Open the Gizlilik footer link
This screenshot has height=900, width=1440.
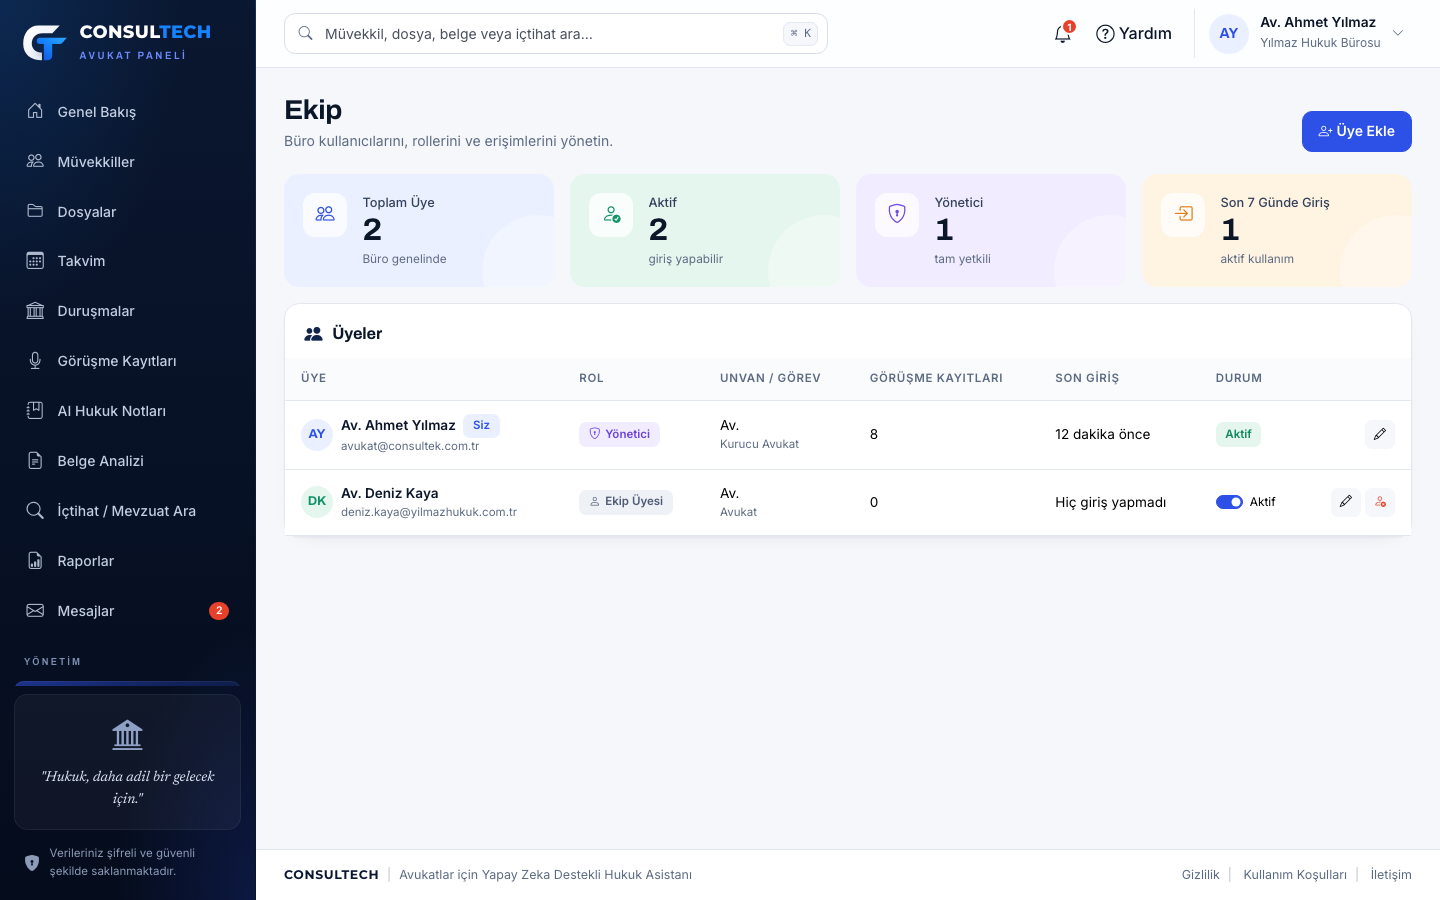[x=1200, y=875]
